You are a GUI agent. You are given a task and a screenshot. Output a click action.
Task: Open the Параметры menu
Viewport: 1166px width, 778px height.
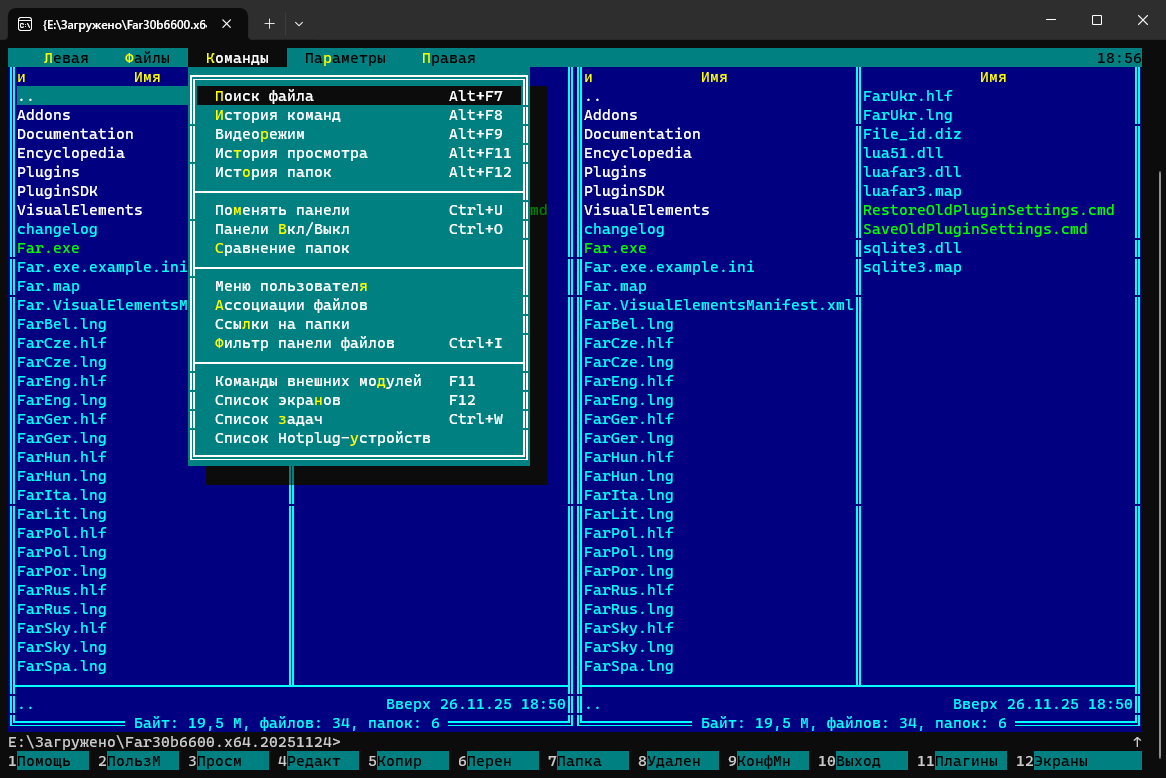[345, 58]
